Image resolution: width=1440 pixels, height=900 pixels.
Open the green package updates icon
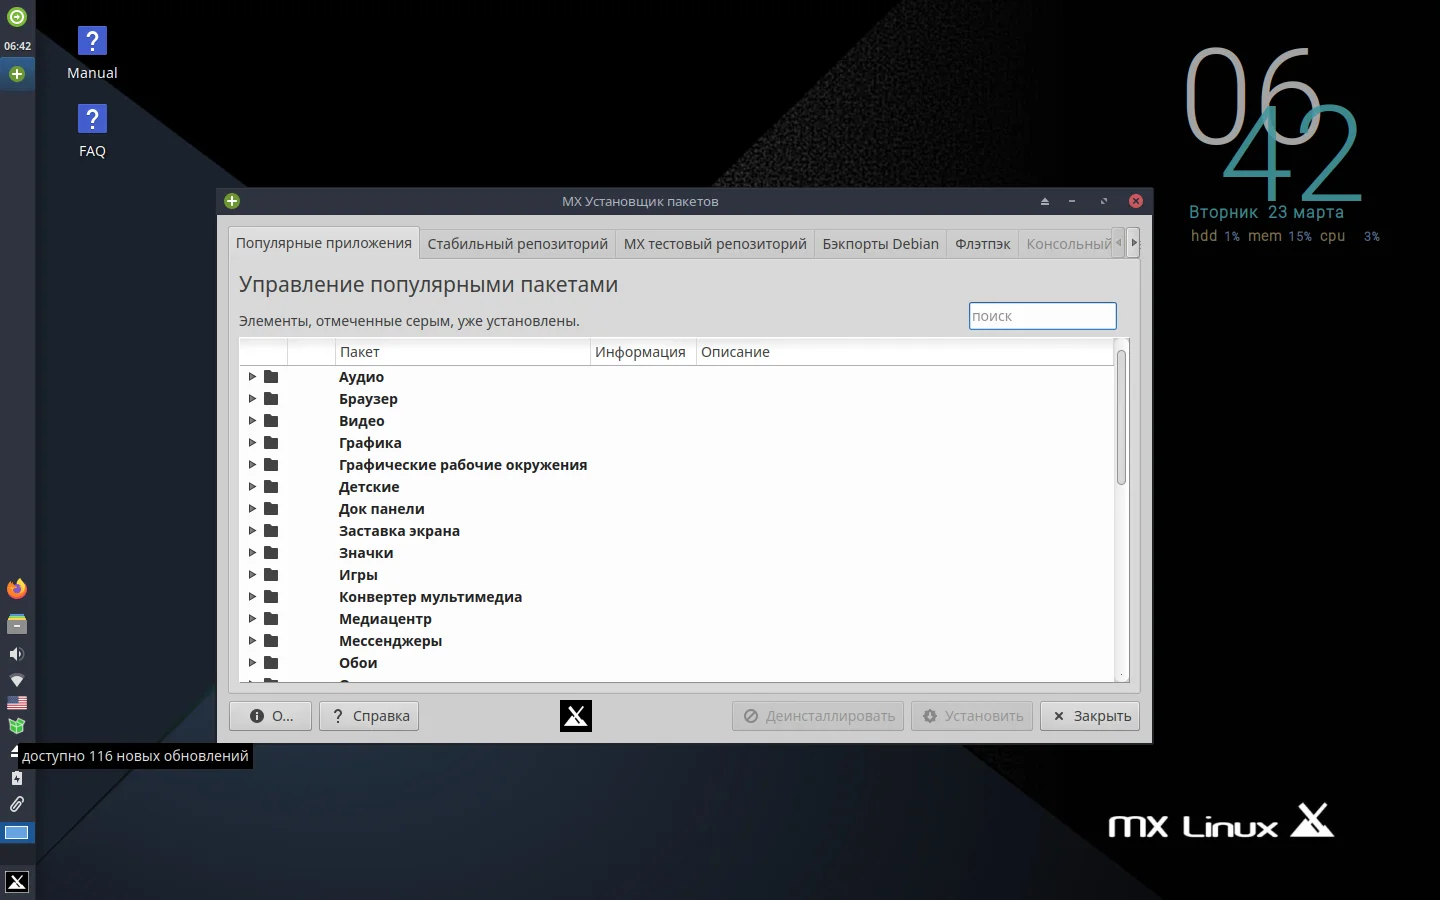pos(16,727)
